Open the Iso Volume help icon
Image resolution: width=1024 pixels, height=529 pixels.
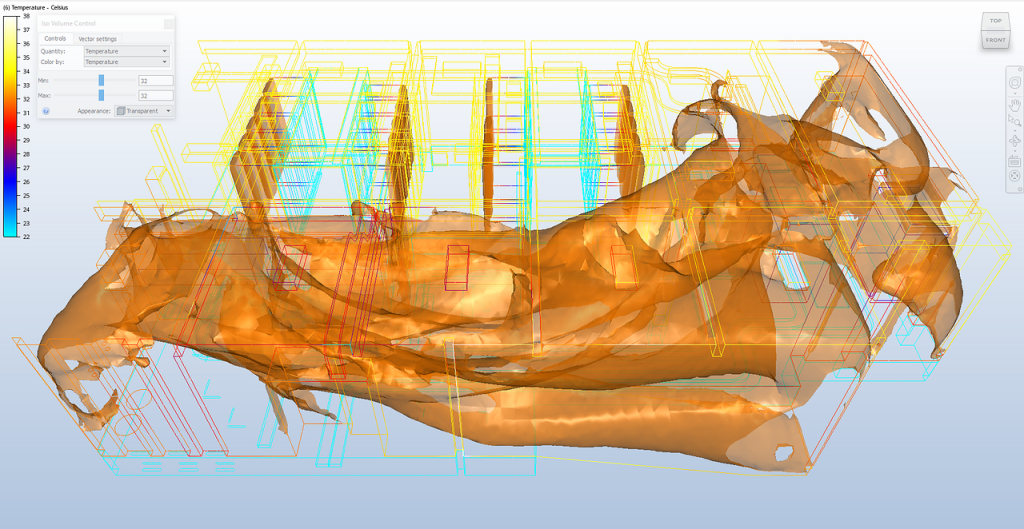[46, 111]
